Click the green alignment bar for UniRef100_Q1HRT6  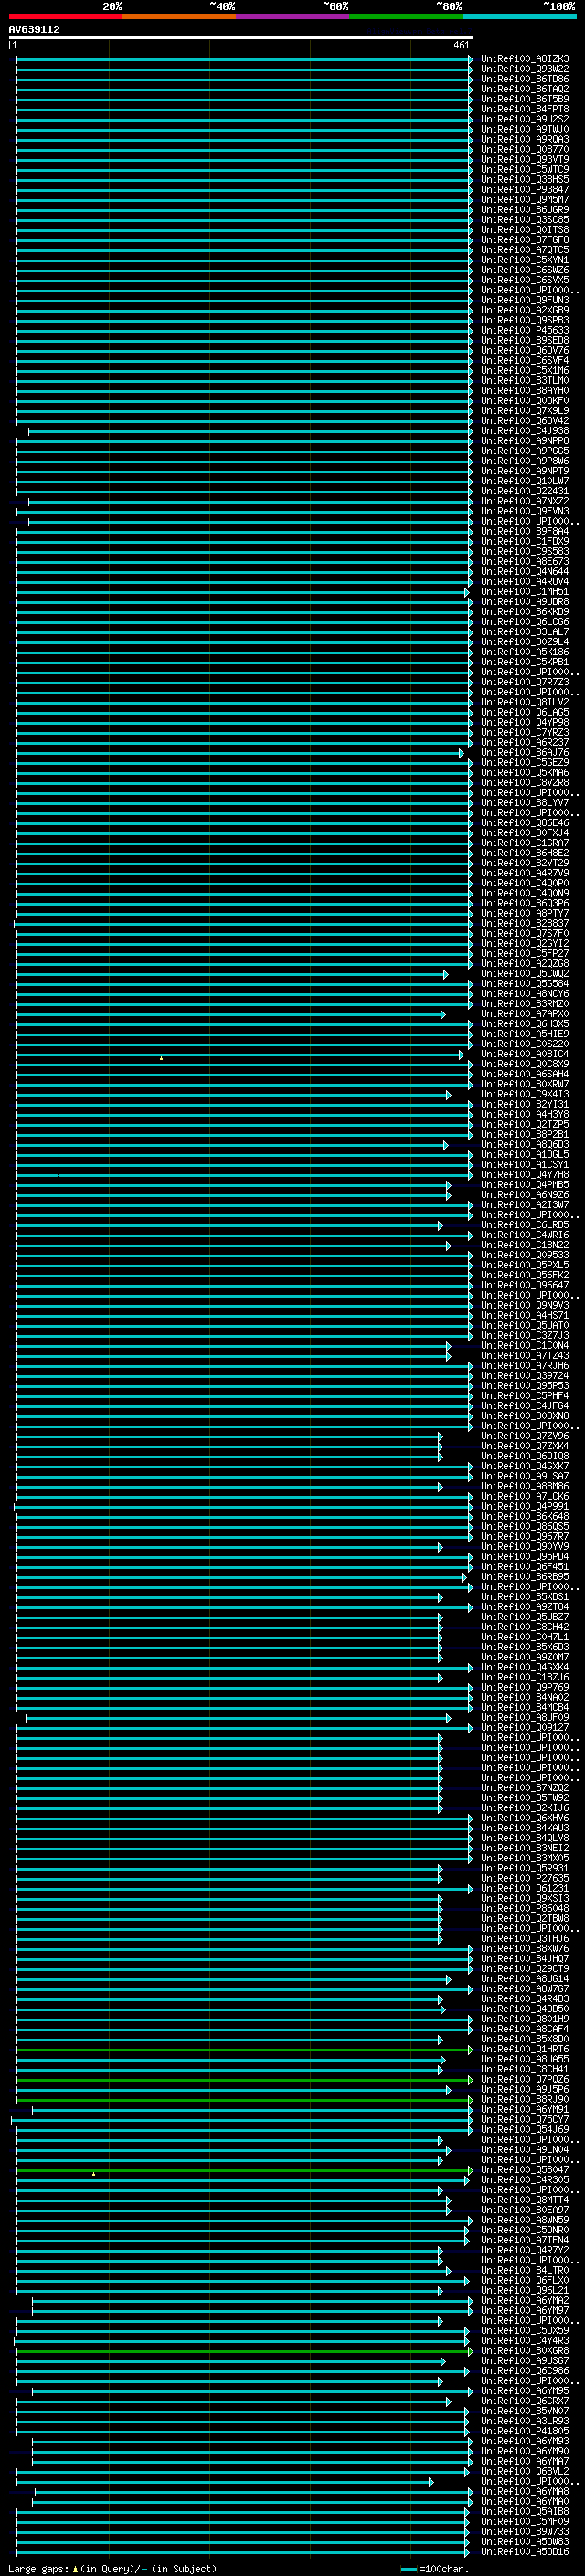tap(244, 2049)
